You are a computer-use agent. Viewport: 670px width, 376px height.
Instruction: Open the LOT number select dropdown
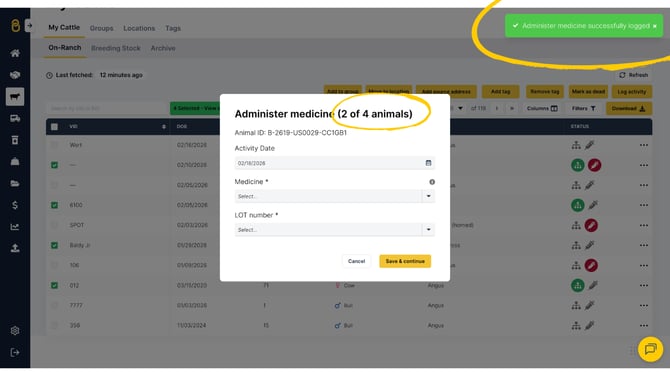pyautogui.click(x=335, y=229)
